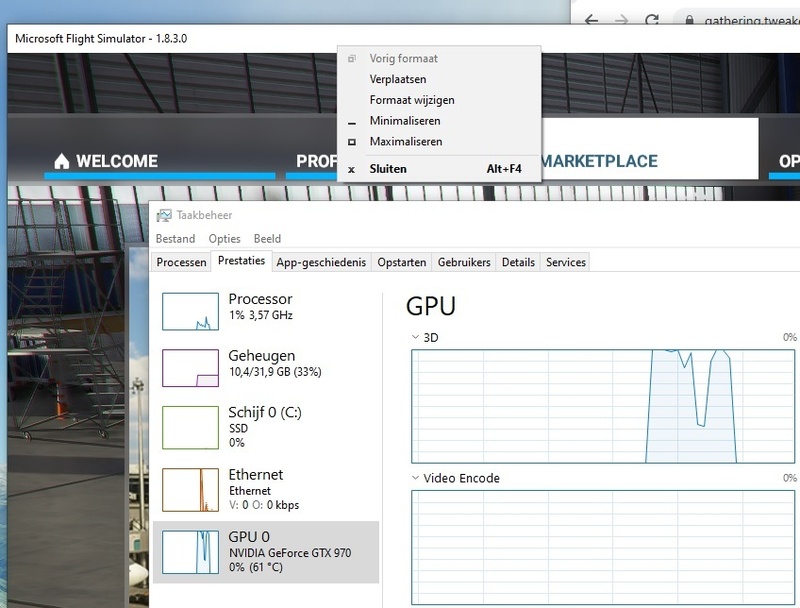
Task: Open the 3D engine dropdown chevron
Action: [415, 337]
